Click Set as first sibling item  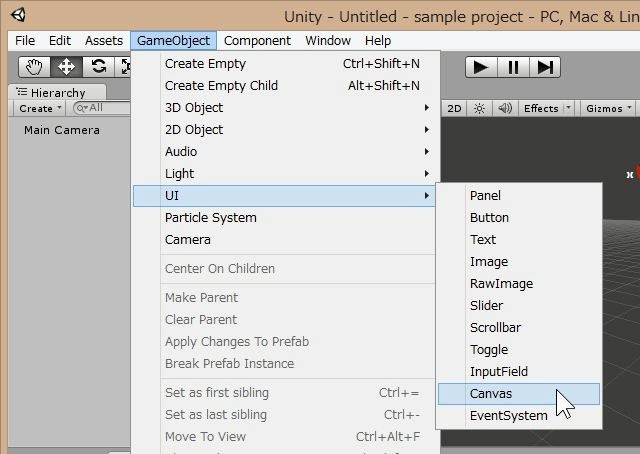point(286,393)
